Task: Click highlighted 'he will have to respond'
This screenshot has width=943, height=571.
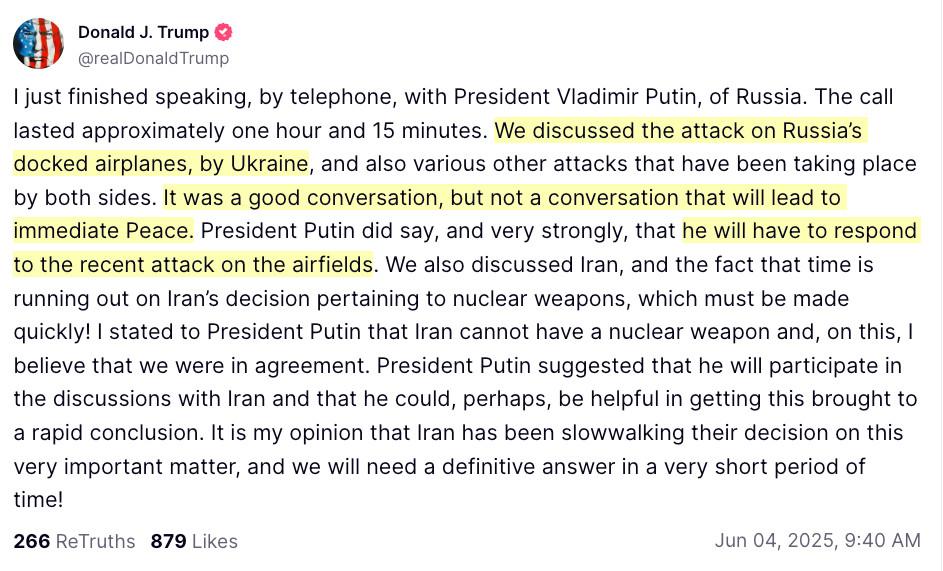Action: 799,230
